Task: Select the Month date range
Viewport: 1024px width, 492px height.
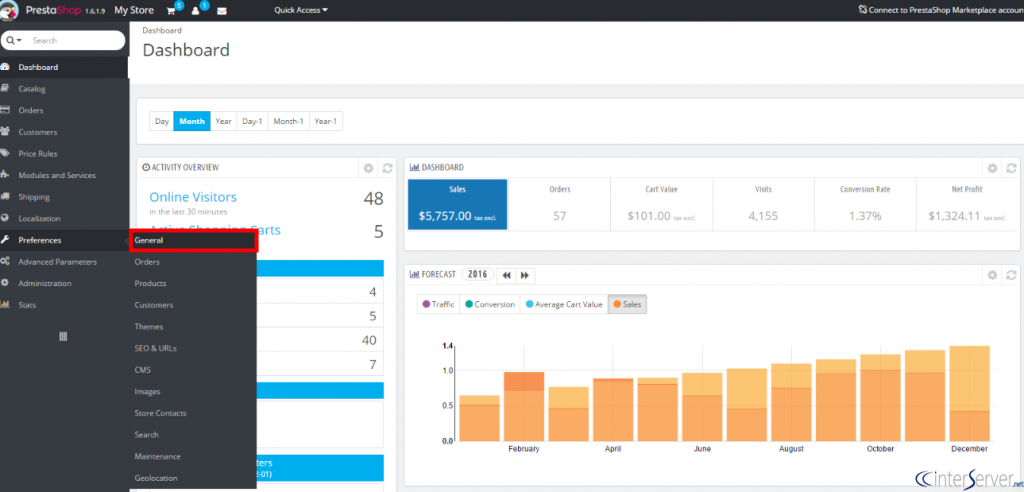Action: tap(192, 122)
